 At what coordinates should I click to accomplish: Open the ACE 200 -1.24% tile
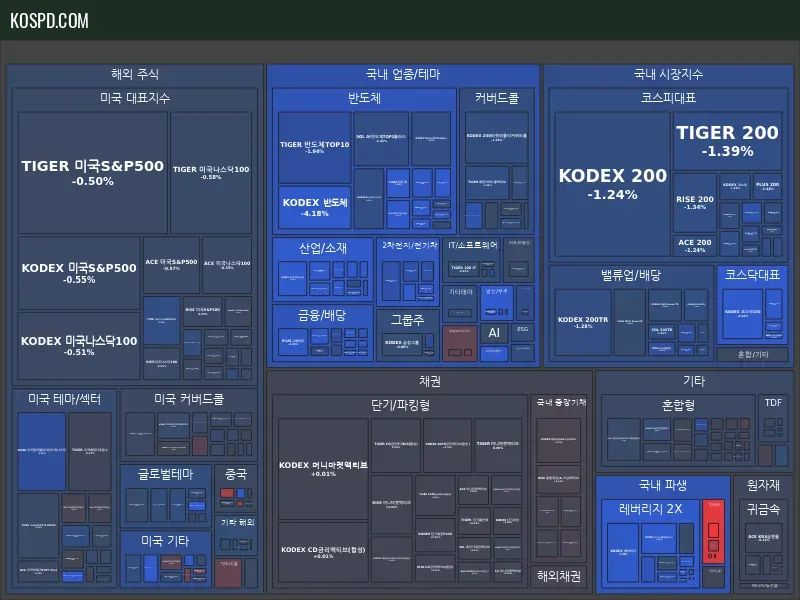pos(695,245)
